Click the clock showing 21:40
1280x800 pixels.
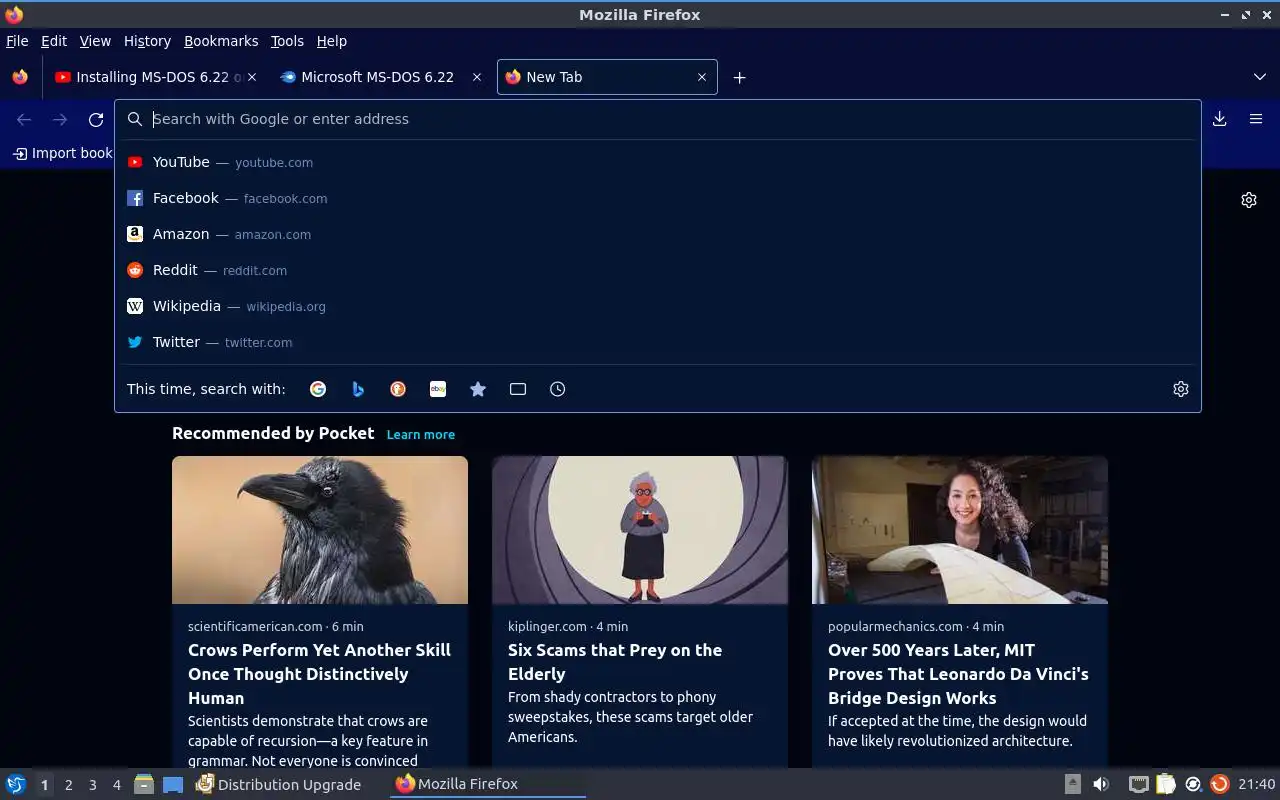[1257, 785]
